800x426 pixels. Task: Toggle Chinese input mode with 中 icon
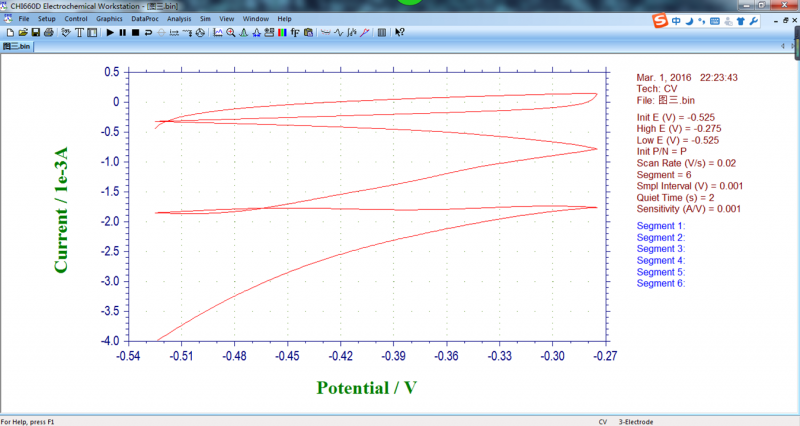pyautogui.click(x=676, y=21)
